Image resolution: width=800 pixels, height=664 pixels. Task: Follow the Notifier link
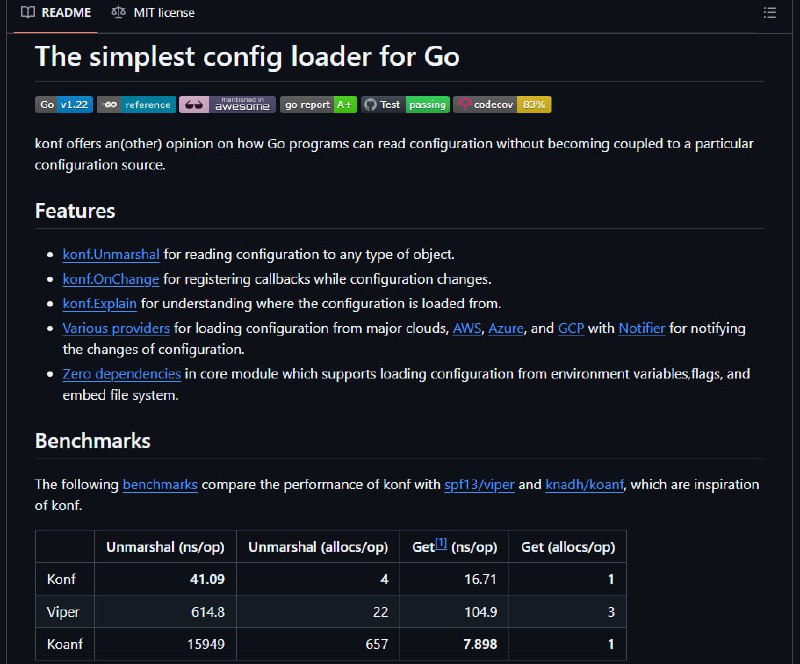642,328
